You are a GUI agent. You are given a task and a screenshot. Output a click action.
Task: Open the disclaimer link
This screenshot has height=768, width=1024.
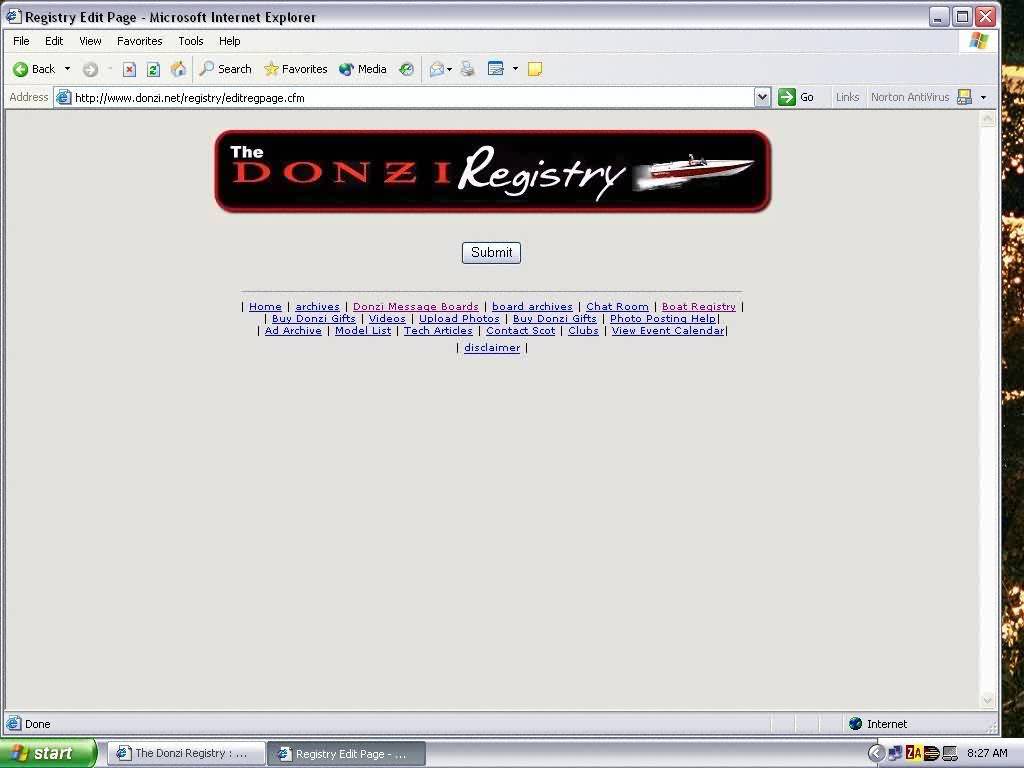492,347
